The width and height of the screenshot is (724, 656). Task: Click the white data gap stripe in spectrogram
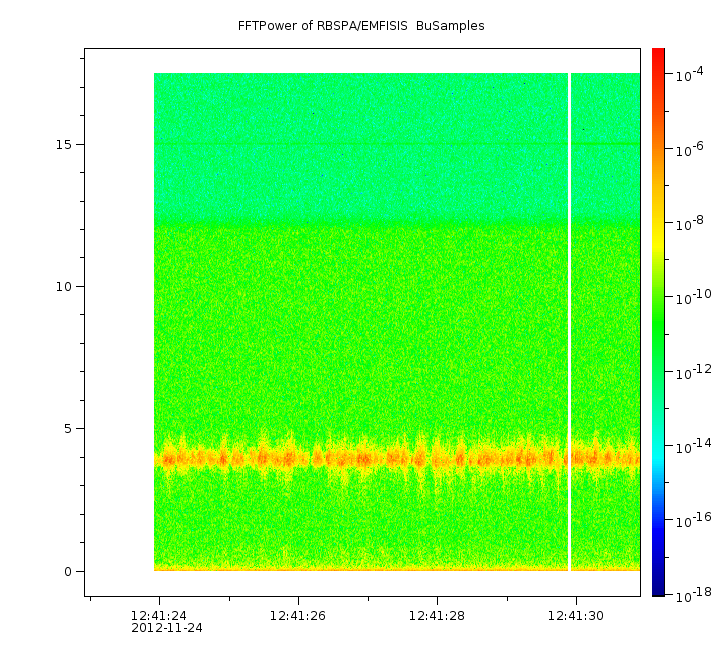(x=569, y=322)
